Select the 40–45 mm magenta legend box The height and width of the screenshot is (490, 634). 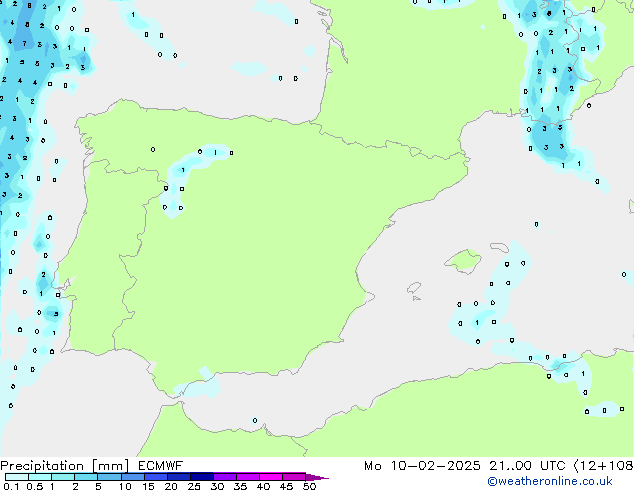[271, 477]
